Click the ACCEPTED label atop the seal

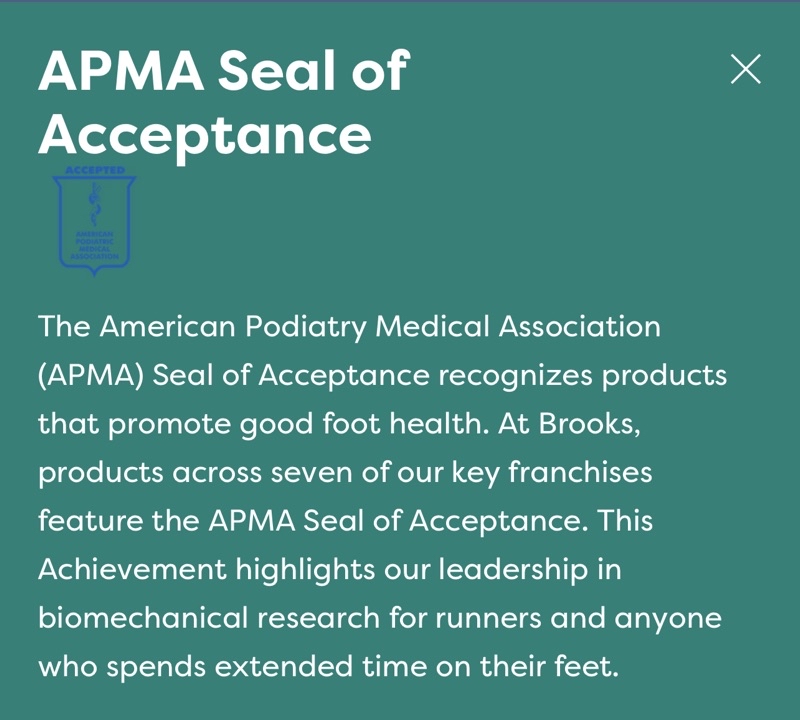(95, 170)
